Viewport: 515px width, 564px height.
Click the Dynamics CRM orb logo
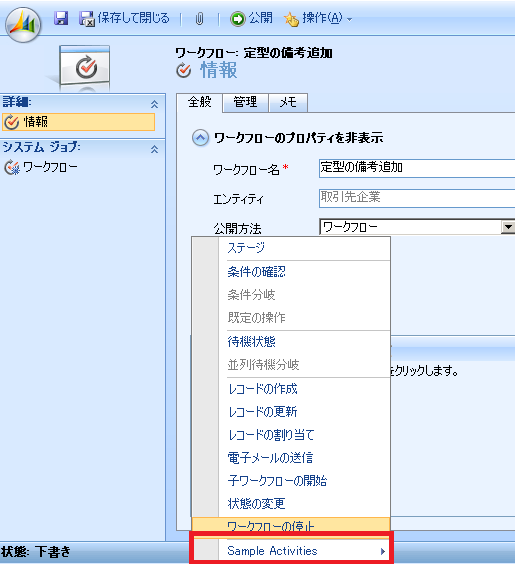(23, 24)
